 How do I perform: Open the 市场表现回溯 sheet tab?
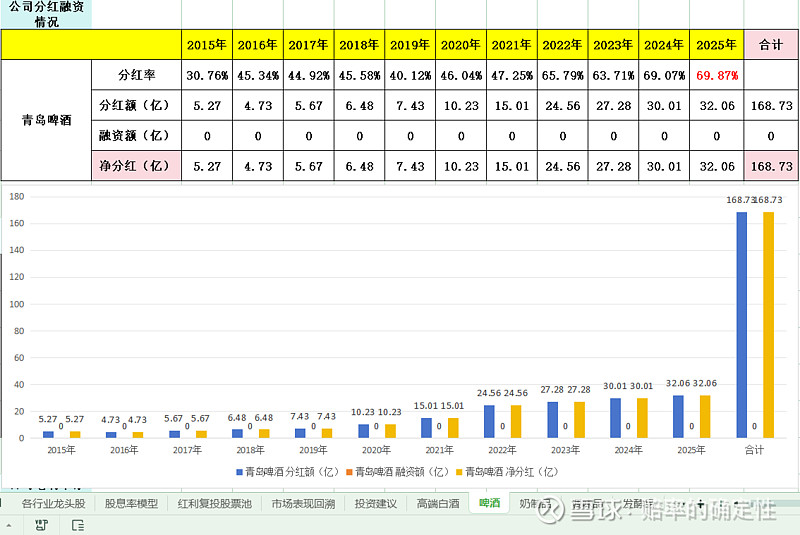click(303, 504)
